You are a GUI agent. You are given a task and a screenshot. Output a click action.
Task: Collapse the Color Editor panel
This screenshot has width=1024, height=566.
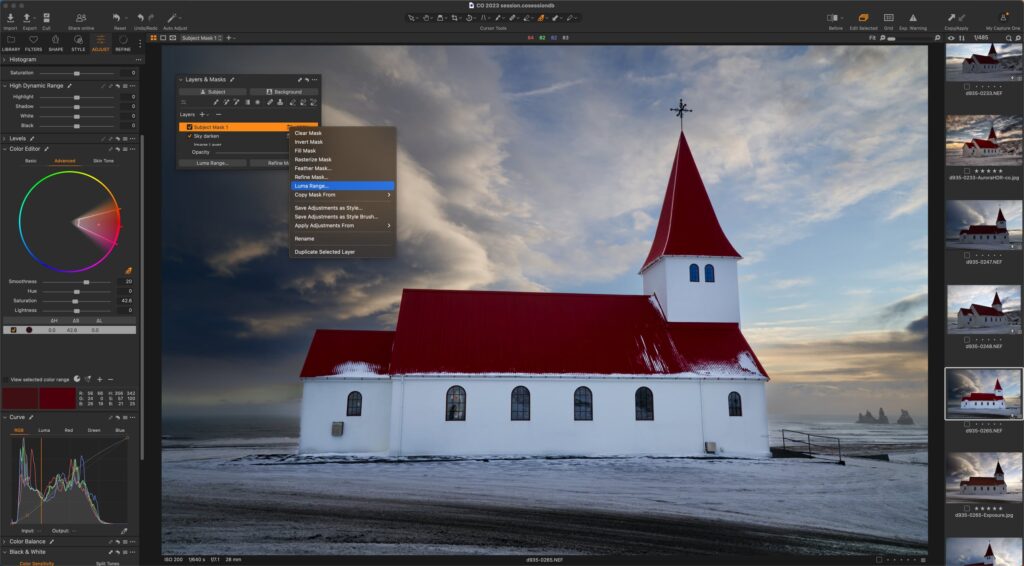click(x=4, y=149)
